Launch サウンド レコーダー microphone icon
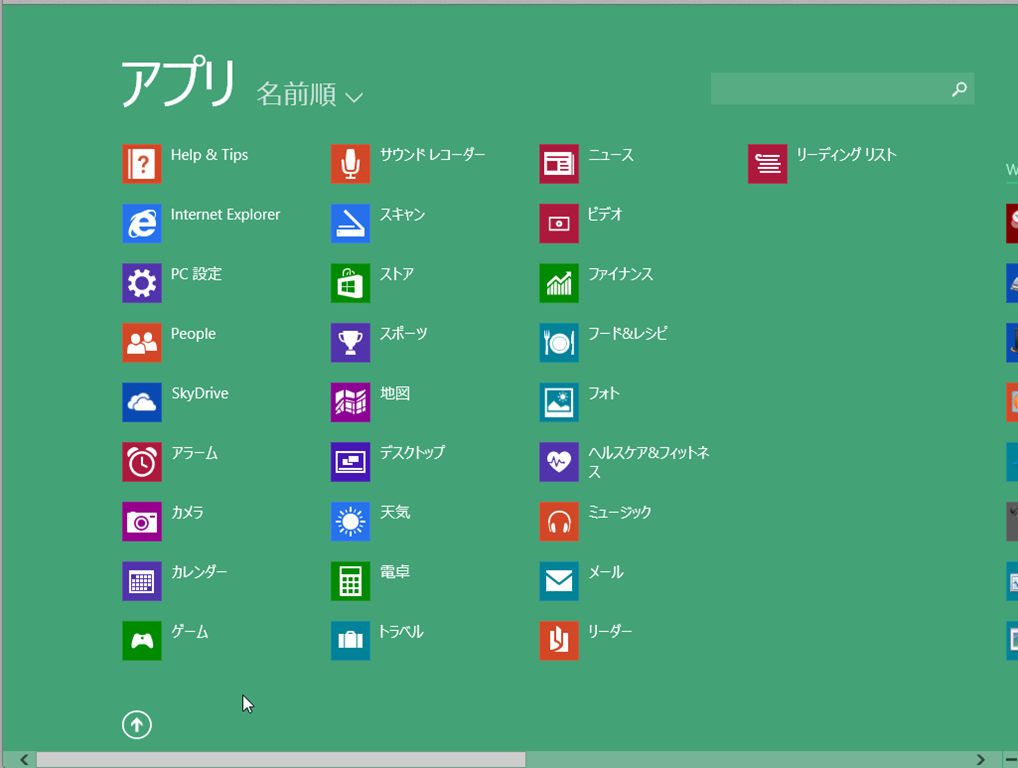1018x768 pixels. (351, 164)
